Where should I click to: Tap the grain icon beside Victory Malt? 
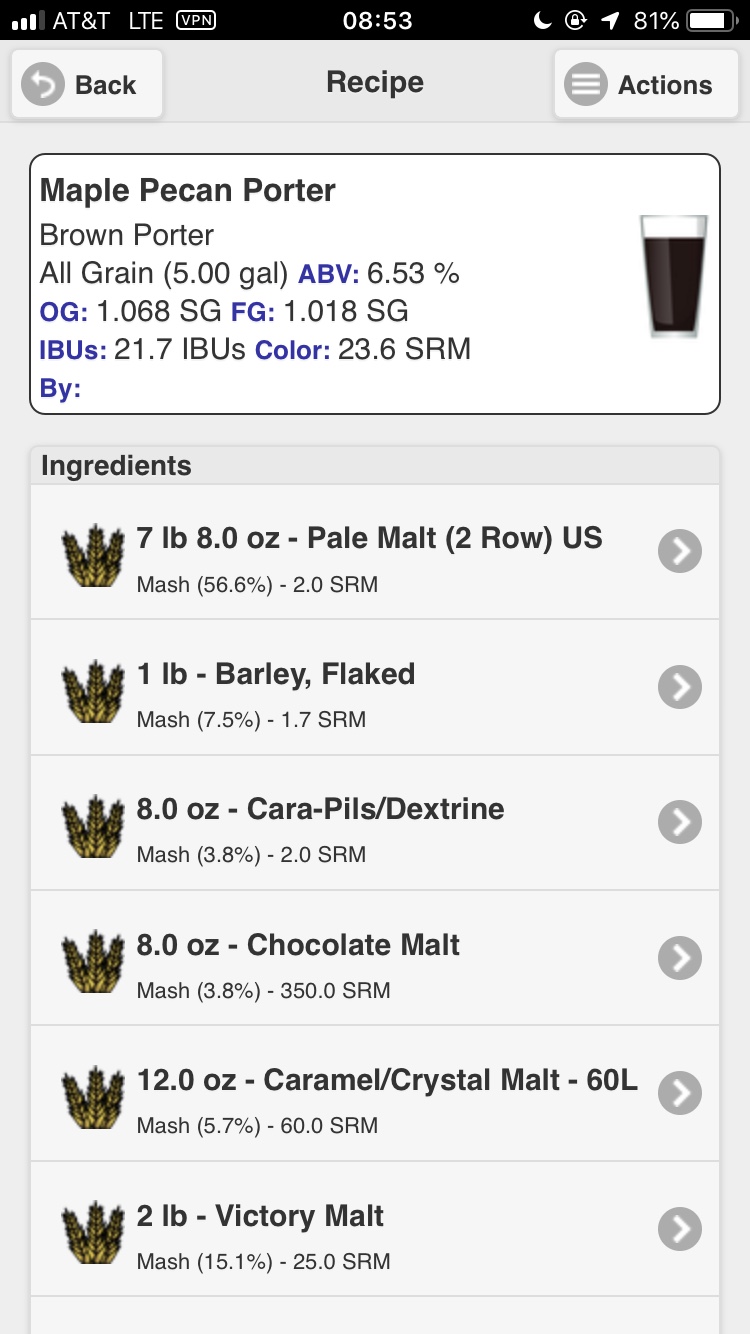tap(93, 1232)
